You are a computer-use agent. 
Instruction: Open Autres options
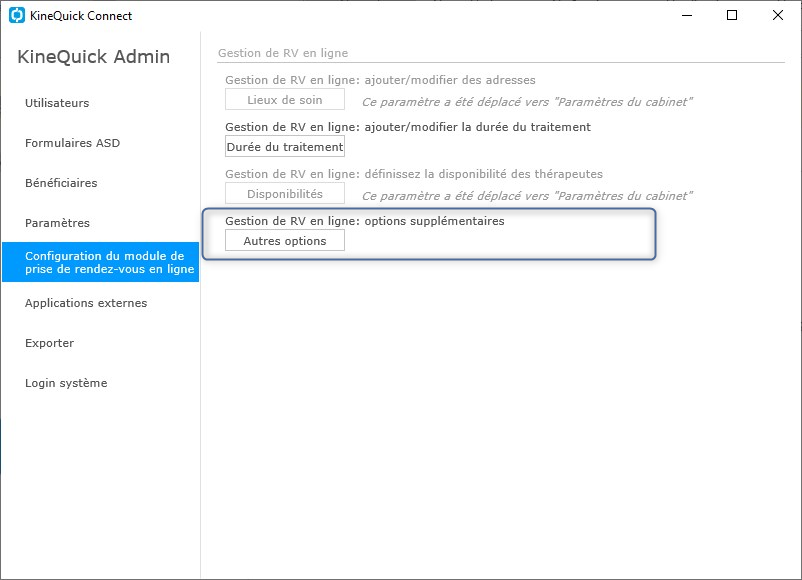[x=285, y=241]
